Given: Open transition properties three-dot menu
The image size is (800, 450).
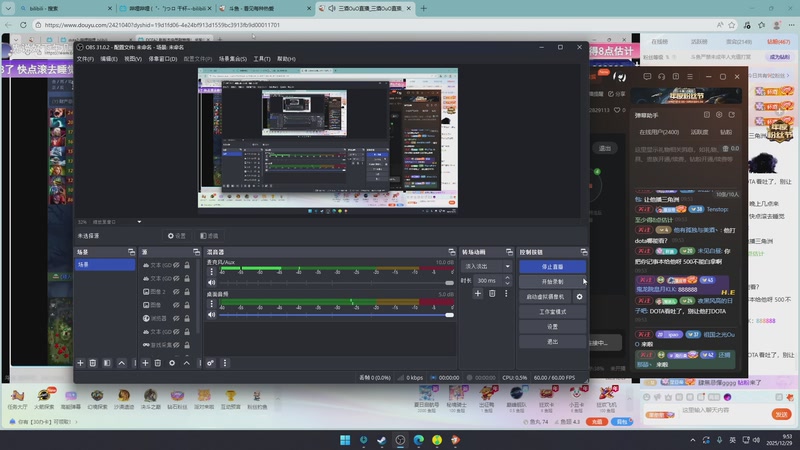Looking at the screenshot, I should [x=506, y=293].
